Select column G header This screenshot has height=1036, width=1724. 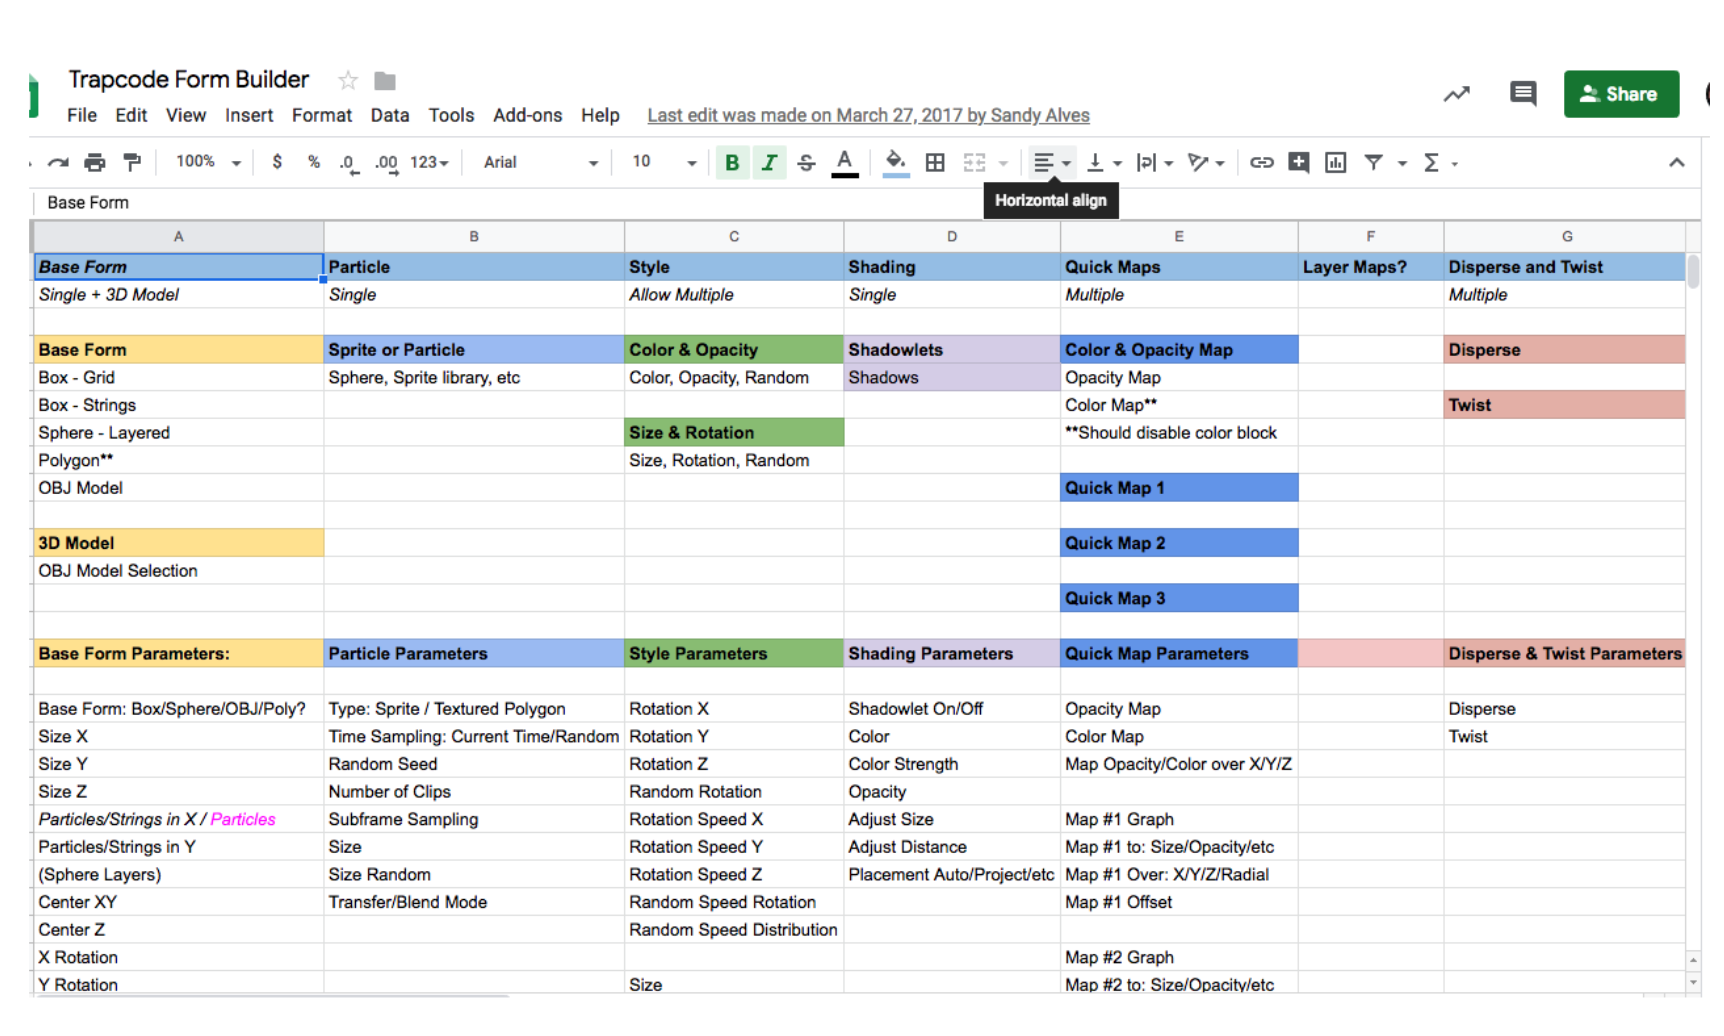(x=1566, y=237)
